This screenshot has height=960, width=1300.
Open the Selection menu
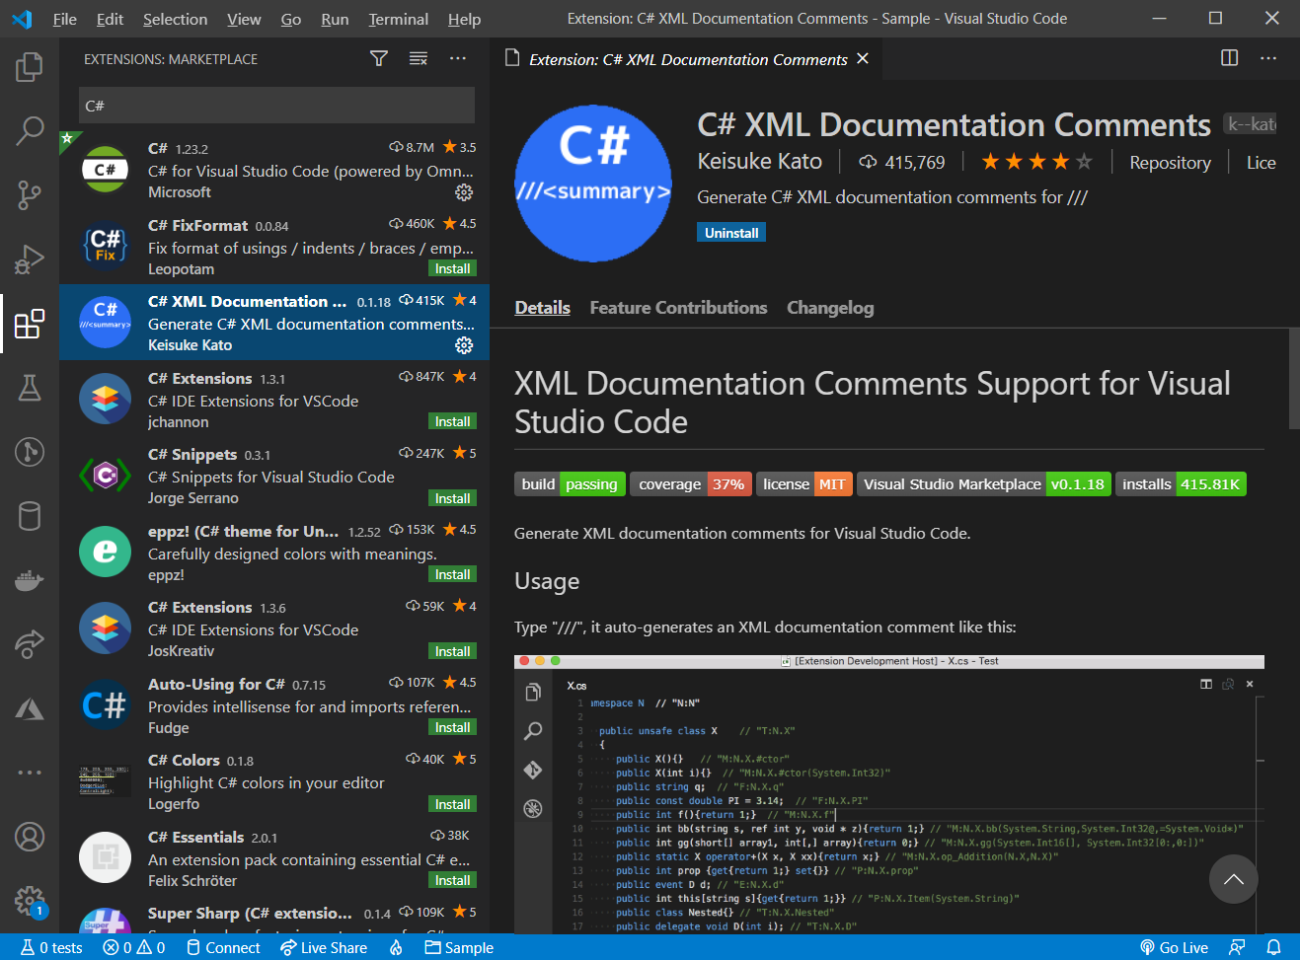click(x=175, y=19)
